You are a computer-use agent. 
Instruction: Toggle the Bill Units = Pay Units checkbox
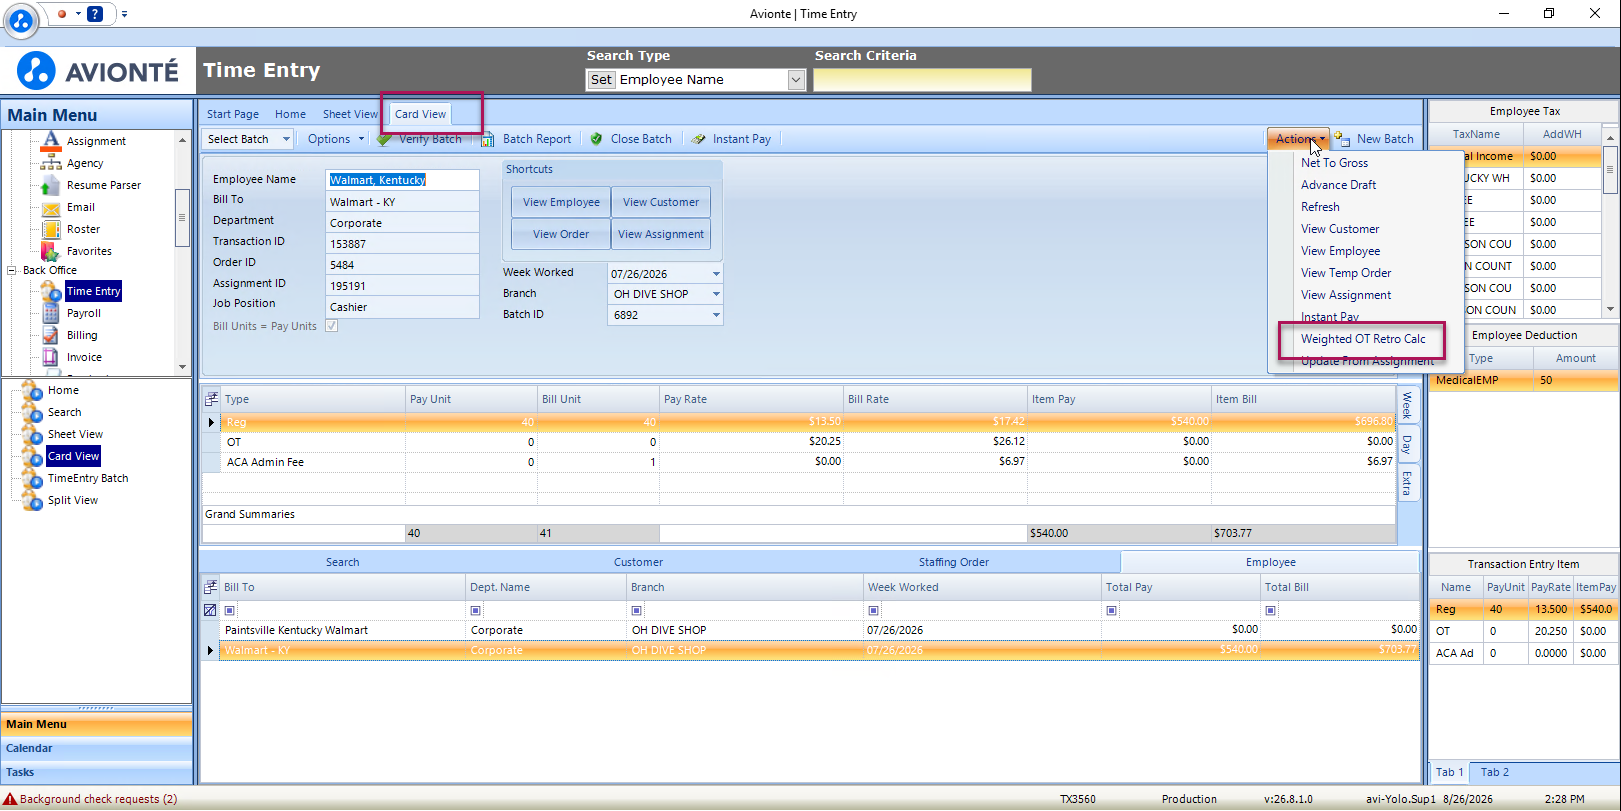[x=331, y=326]
